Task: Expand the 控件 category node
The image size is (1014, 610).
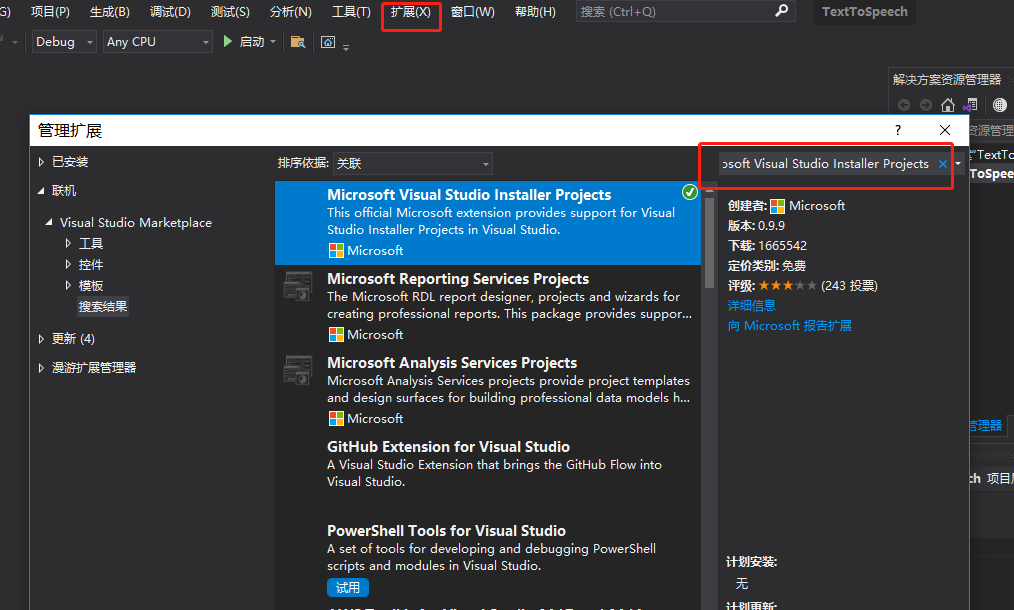Action: (68, 264)
